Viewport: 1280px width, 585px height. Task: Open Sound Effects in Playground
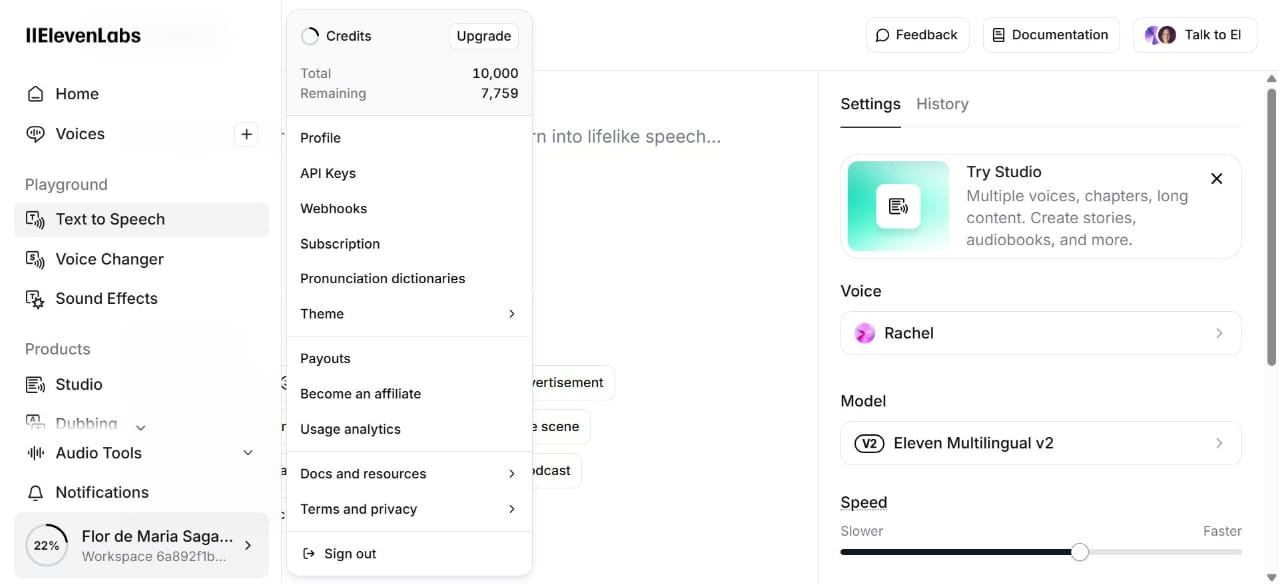click(106, 299)
